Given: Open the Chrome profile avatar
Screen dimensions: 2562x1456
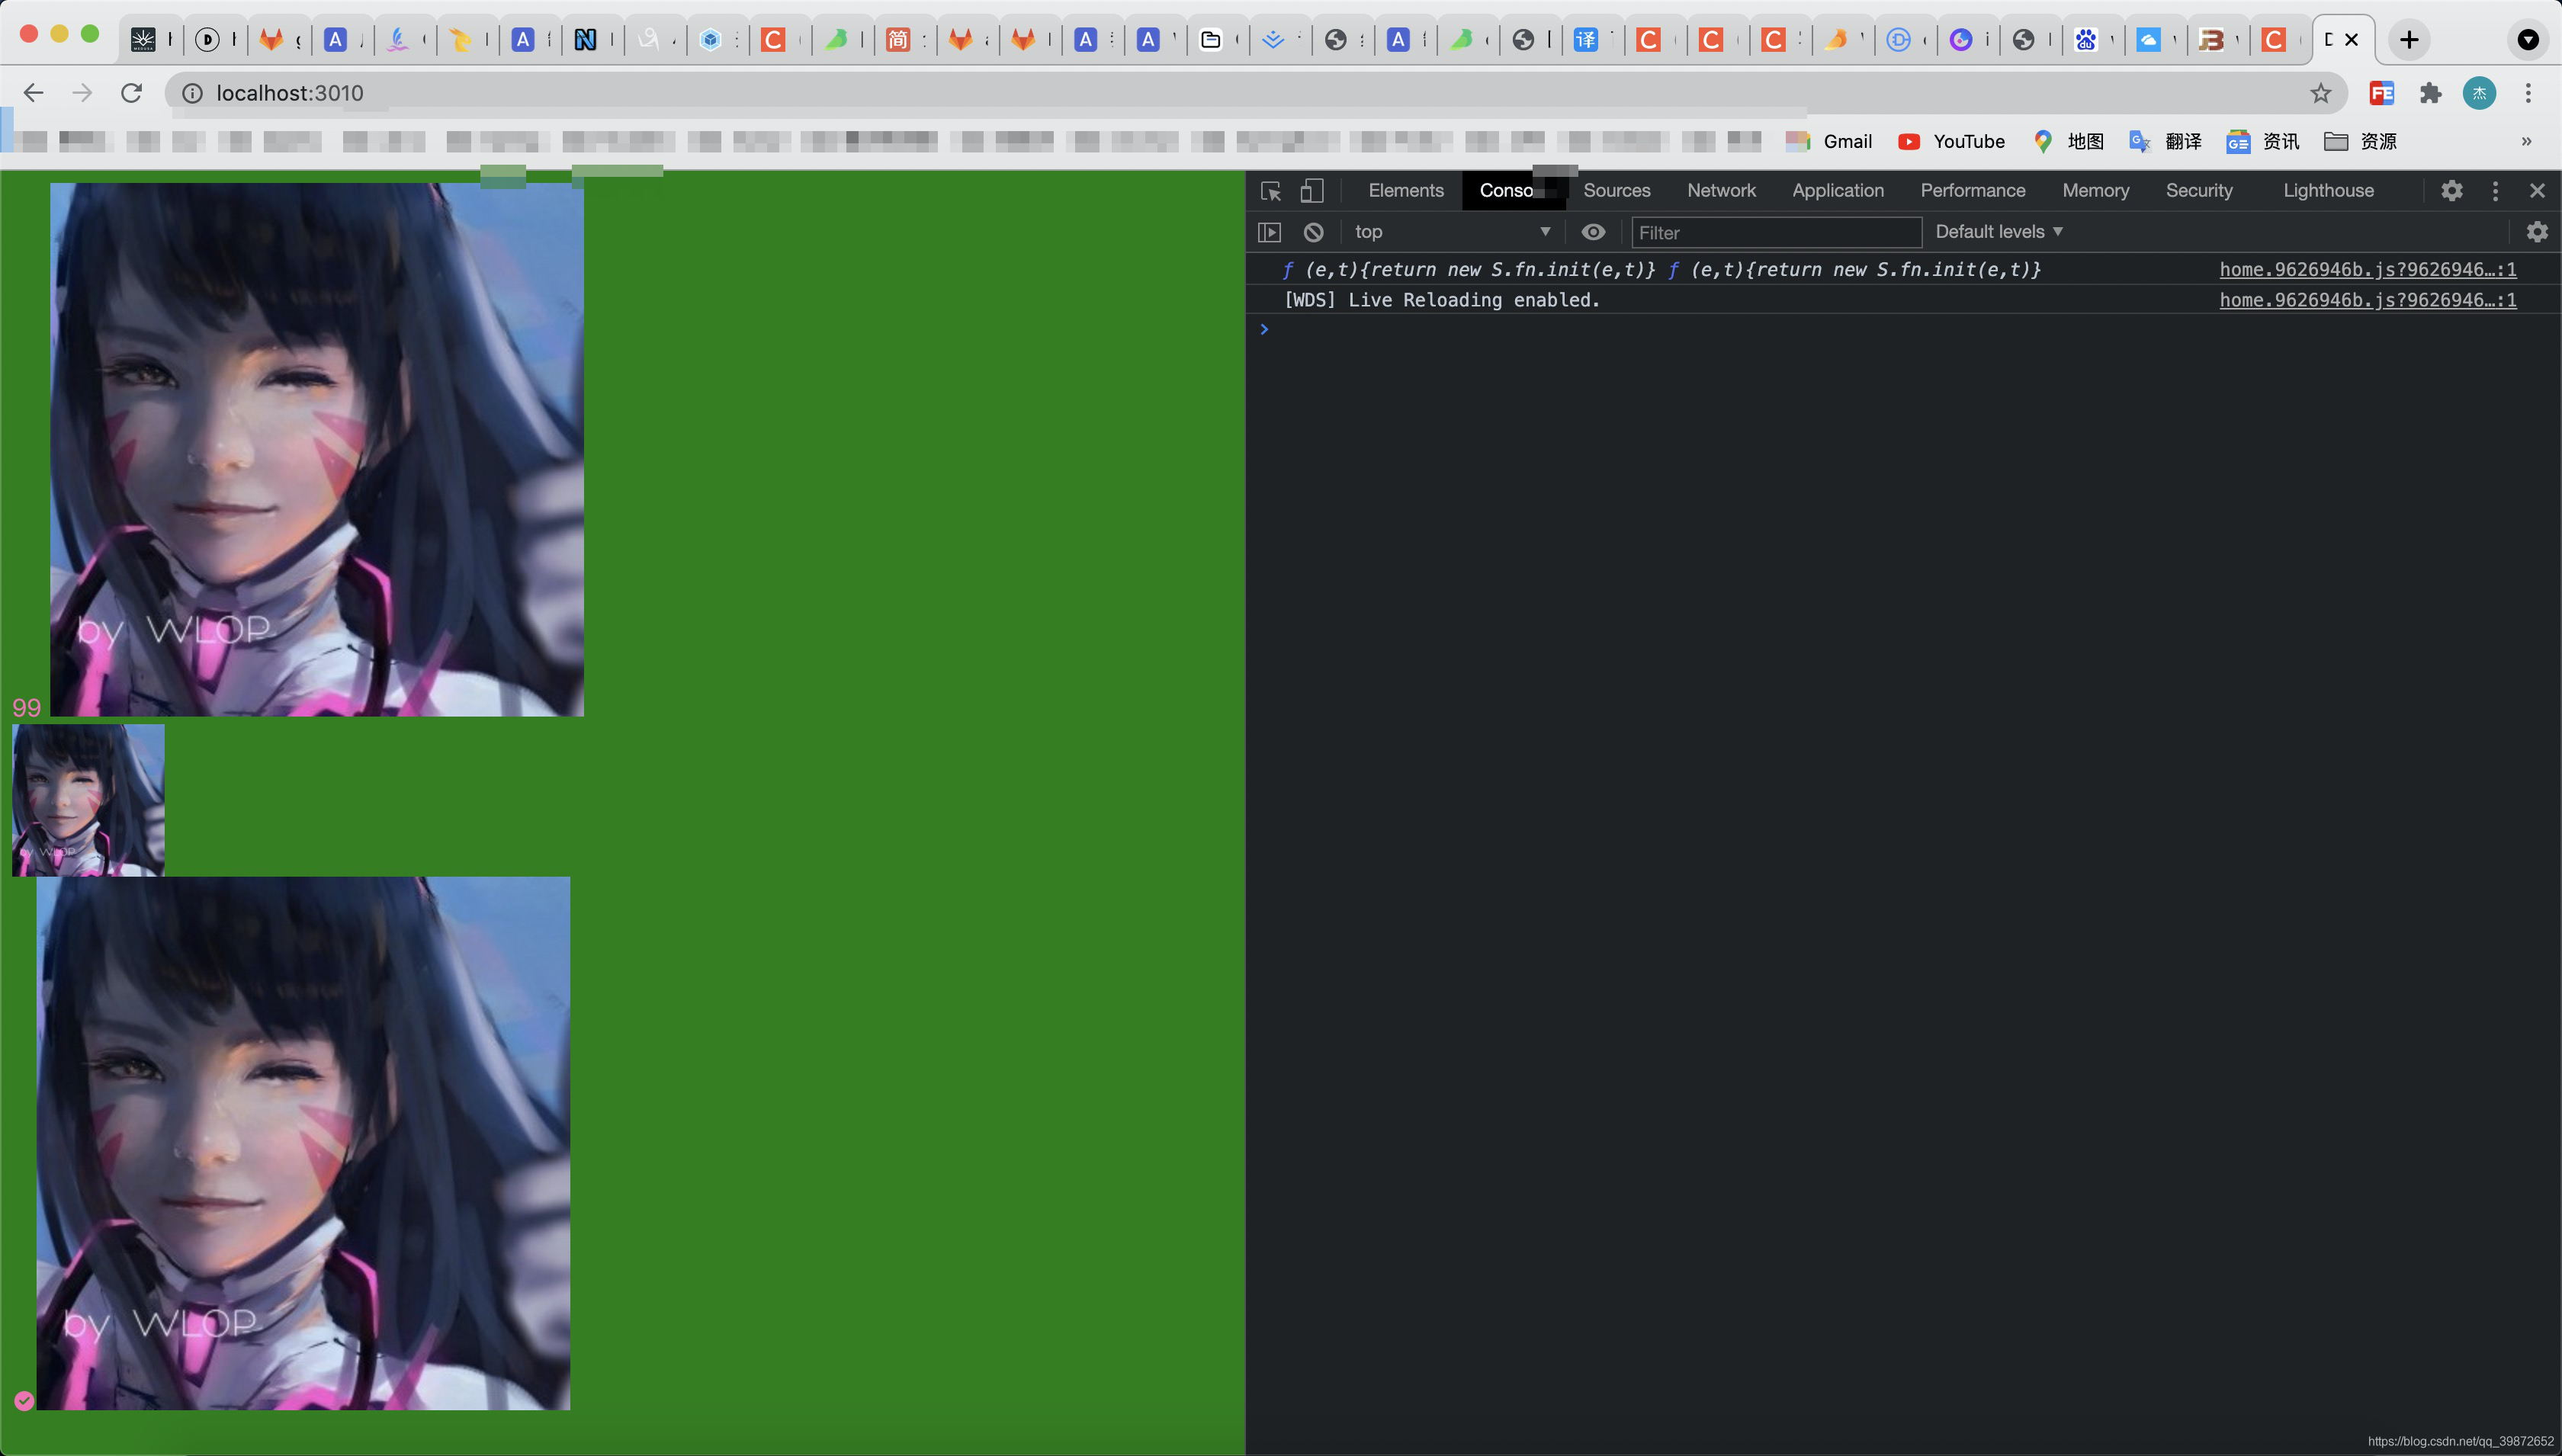Looking at the screenshot, I should pos(2479,93).
